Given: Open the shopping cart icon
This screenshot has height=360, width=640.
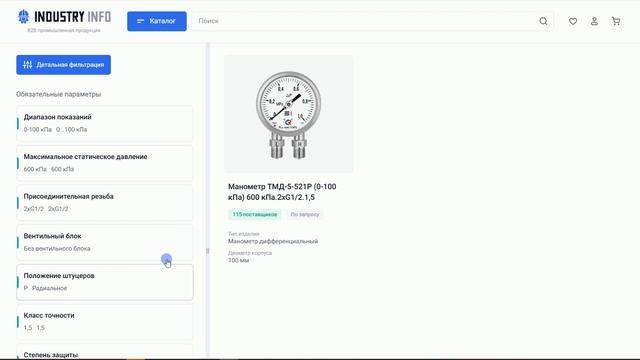Looking at the screenshot, I should click(x=616, y=21).
